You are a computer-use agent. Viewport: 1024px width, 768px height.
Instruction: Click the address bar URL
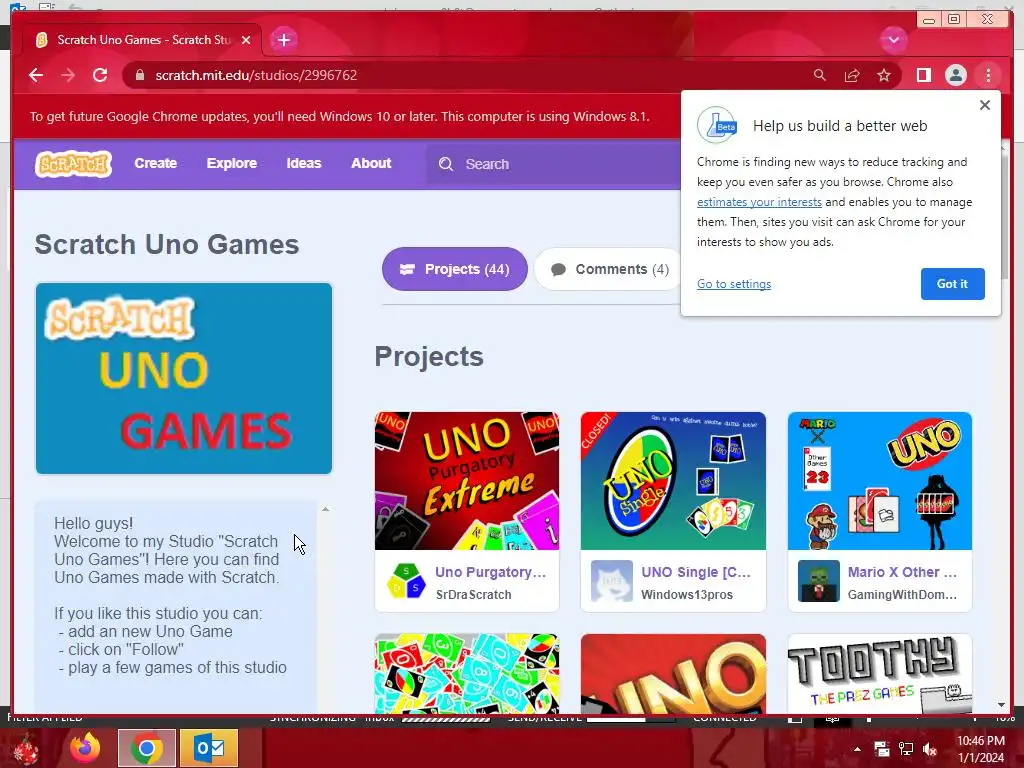coord(256,75)
